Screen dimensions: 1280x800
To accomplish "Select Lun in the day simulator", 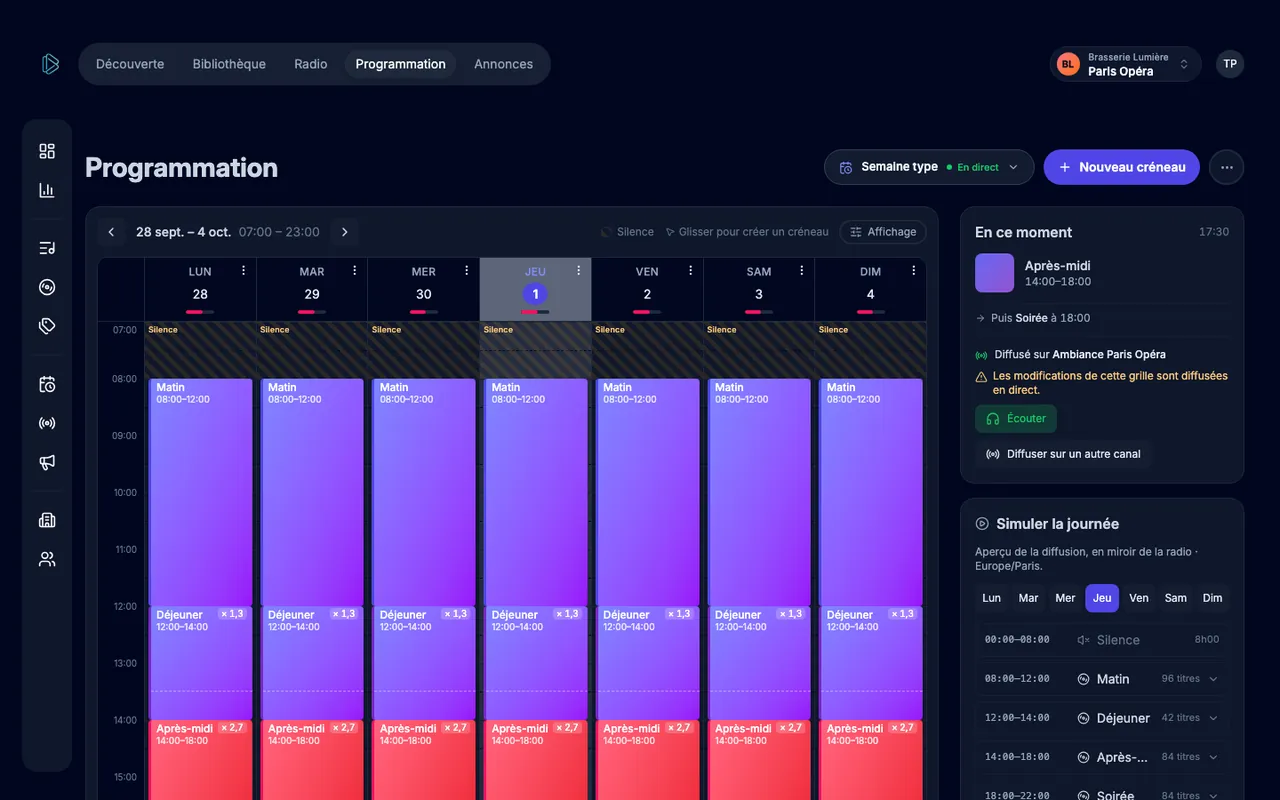I will click(x=991, y=598).
